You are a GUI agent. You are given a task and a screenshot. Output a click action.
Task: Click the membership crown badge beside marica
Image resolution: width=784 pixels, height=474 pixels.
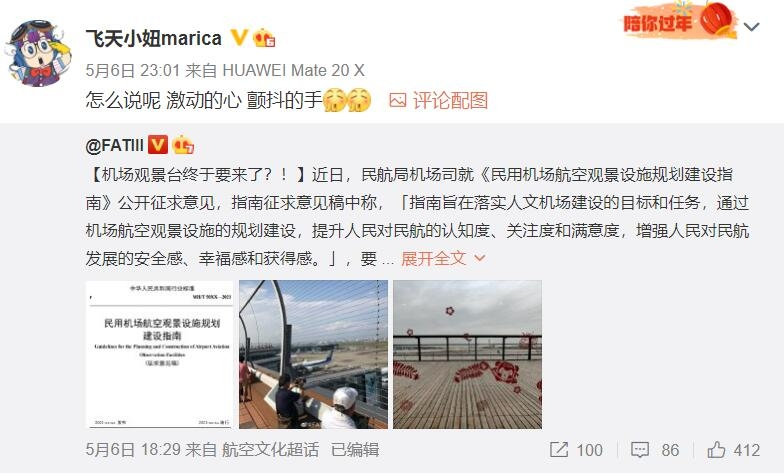click(x=263, y=38)
